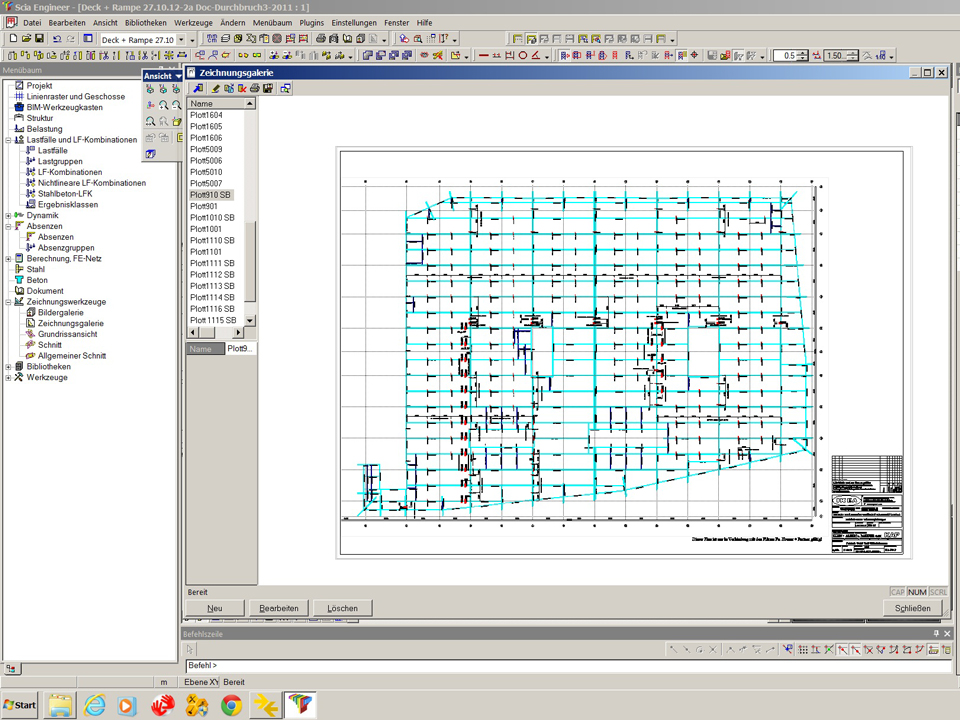
Task: Expand the Bibliotheken tree node
Action: (x=8, y=367)
